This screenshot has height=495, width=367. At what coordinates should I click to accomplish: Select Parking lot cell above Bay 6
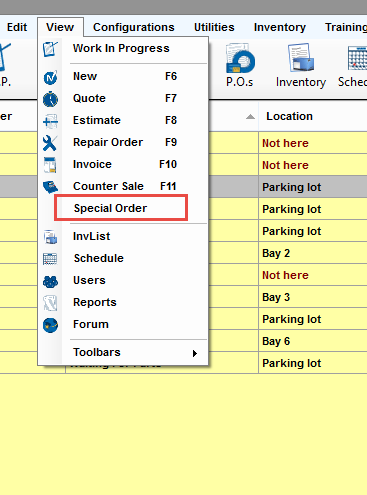click(313, 319)
